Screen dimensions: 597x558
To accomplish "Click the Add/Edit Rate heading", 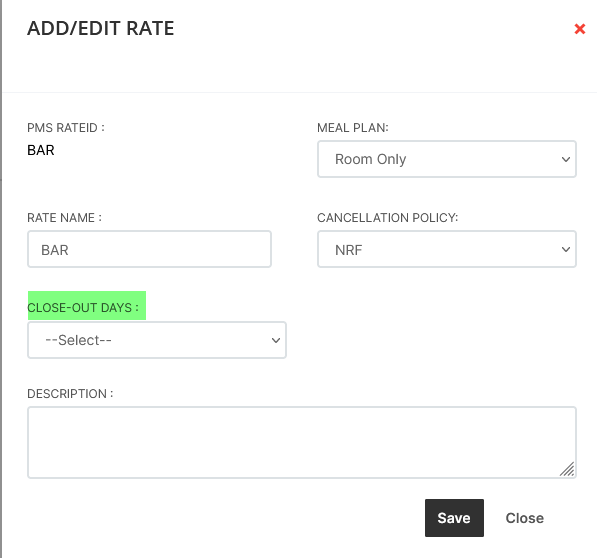I will 101,29.
